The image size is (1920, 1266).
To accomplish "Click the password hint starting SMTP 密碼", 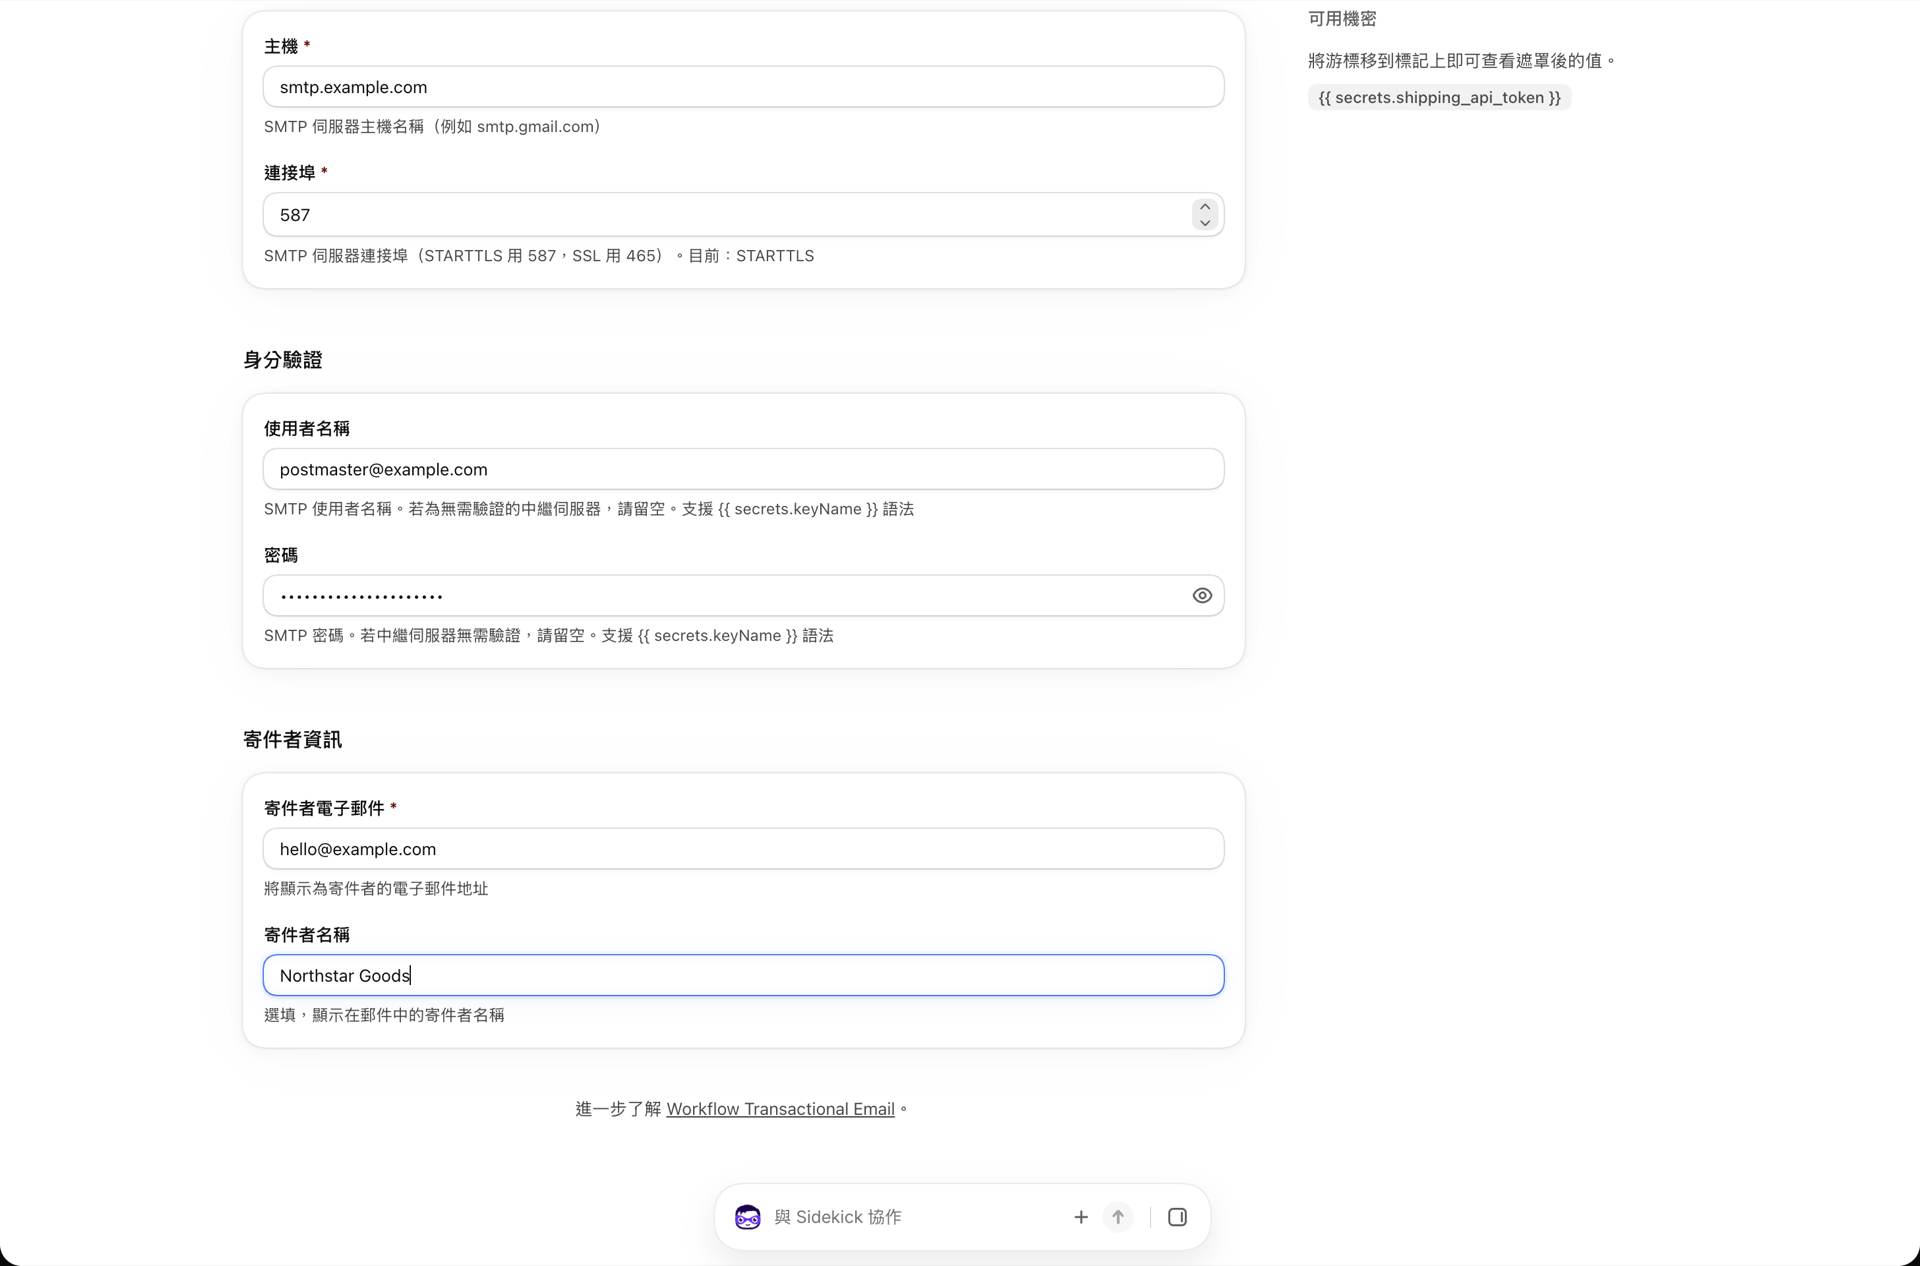I will coord(549,636).
